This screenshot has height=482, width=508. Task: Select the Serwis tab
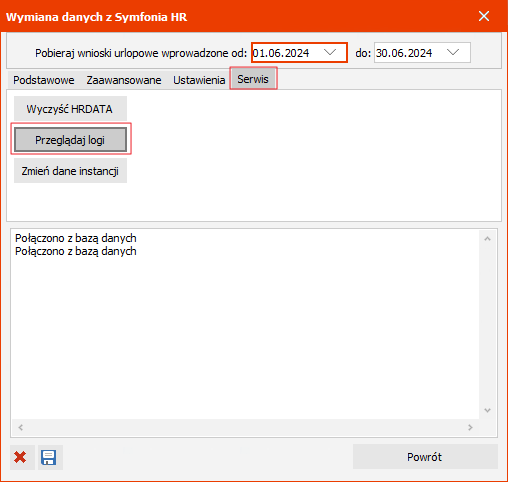(x=253, y=79)
